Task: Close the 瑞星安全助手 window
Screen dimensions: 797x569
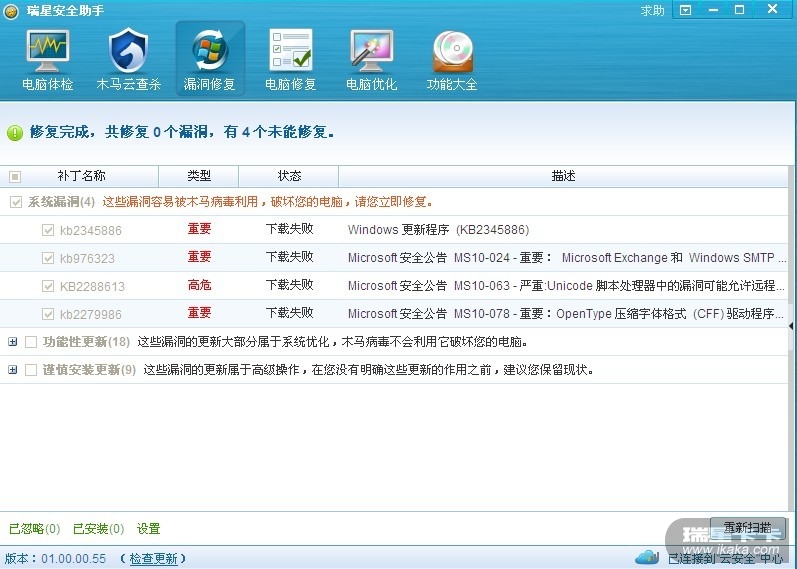Action: [x=773, y=9]
